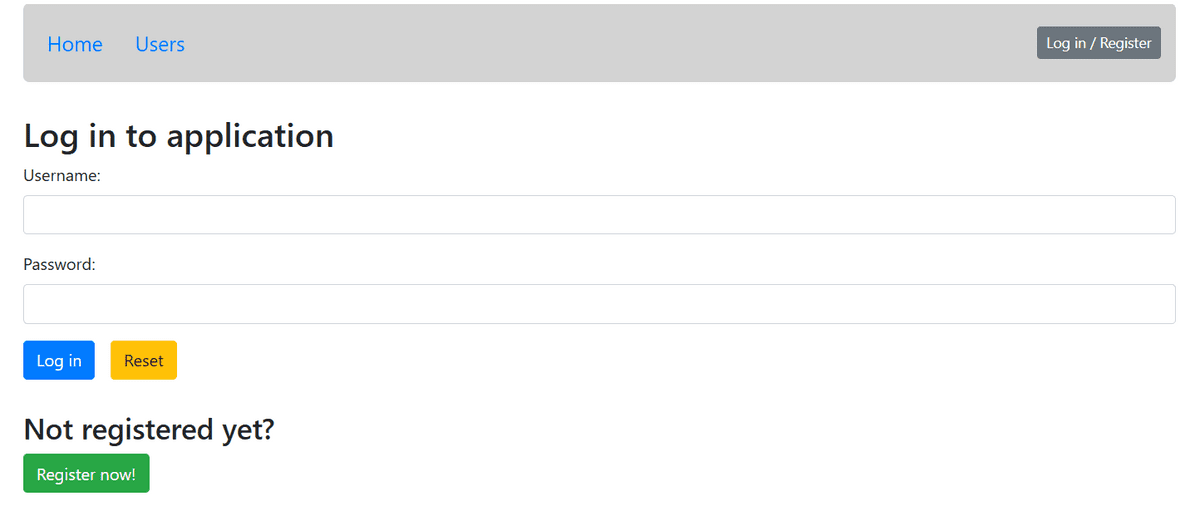Submit credentials using the Log in button
This screenshot has height=520, width=1200.
[59, 361]
